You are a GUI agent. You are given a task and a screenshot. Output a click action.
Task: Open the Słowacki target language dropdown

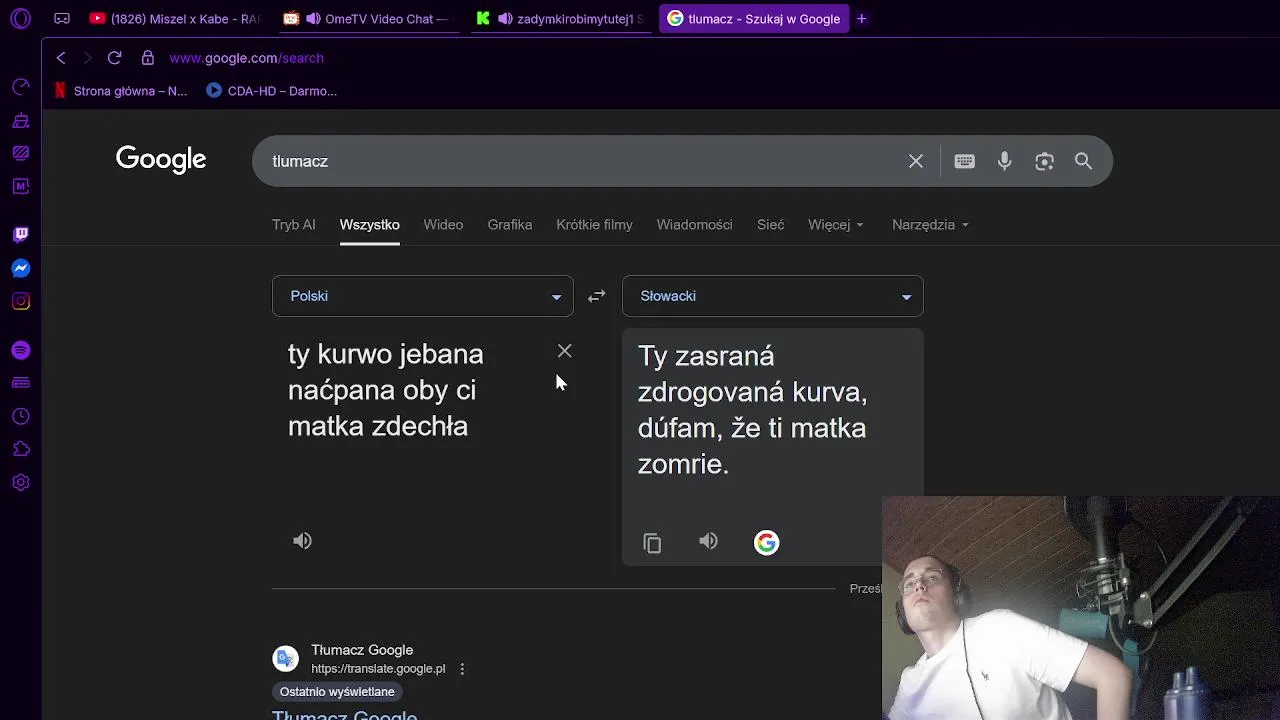[773, 296]
